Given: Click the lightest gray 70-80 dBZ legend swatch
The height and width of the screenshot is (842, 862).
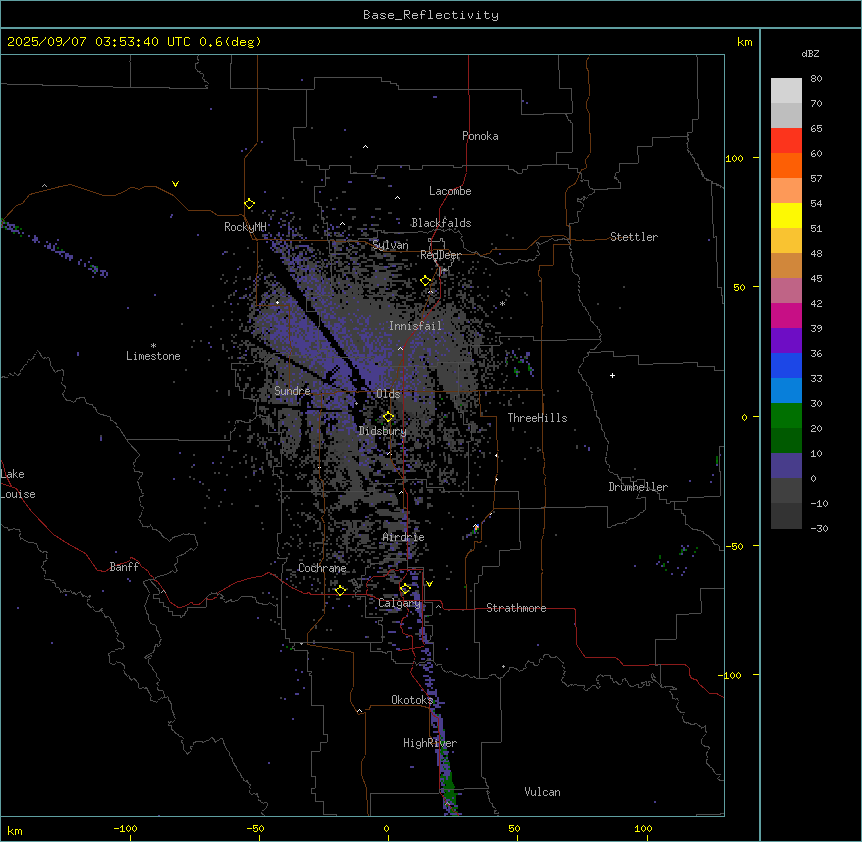Looking at the screenshot, I should [x=786, y=91].
